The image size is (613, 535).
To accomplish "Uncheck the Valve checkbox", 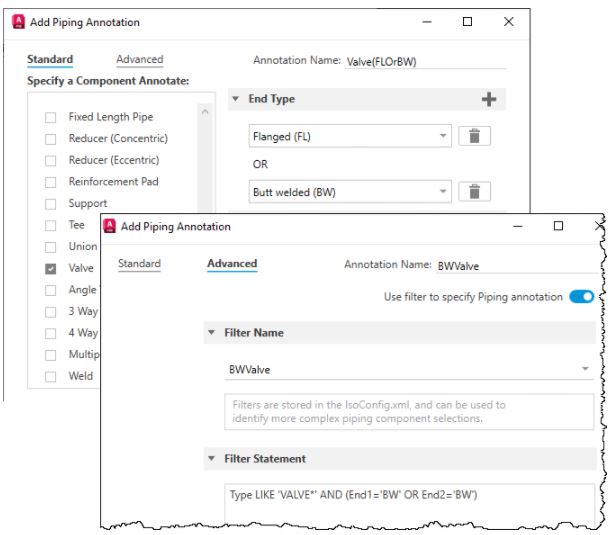I will point(50,269).
